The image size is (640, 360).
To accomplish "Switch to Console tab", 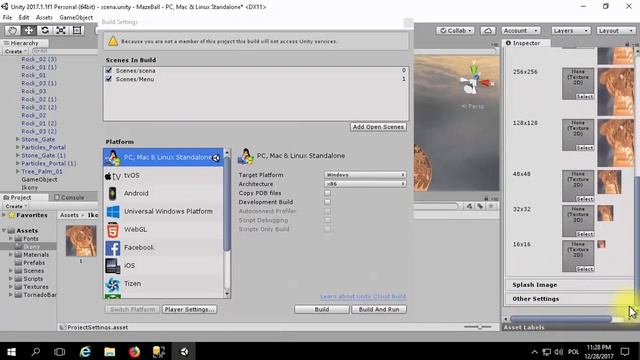I will pos(69,198).
